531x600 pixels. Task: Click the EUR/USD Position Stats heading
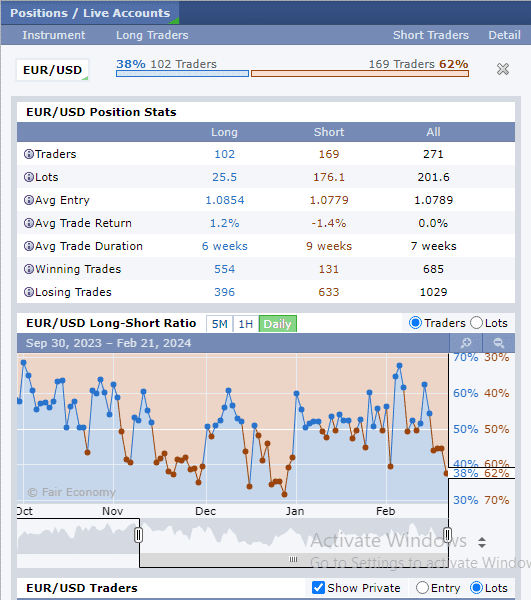point(101,112)
